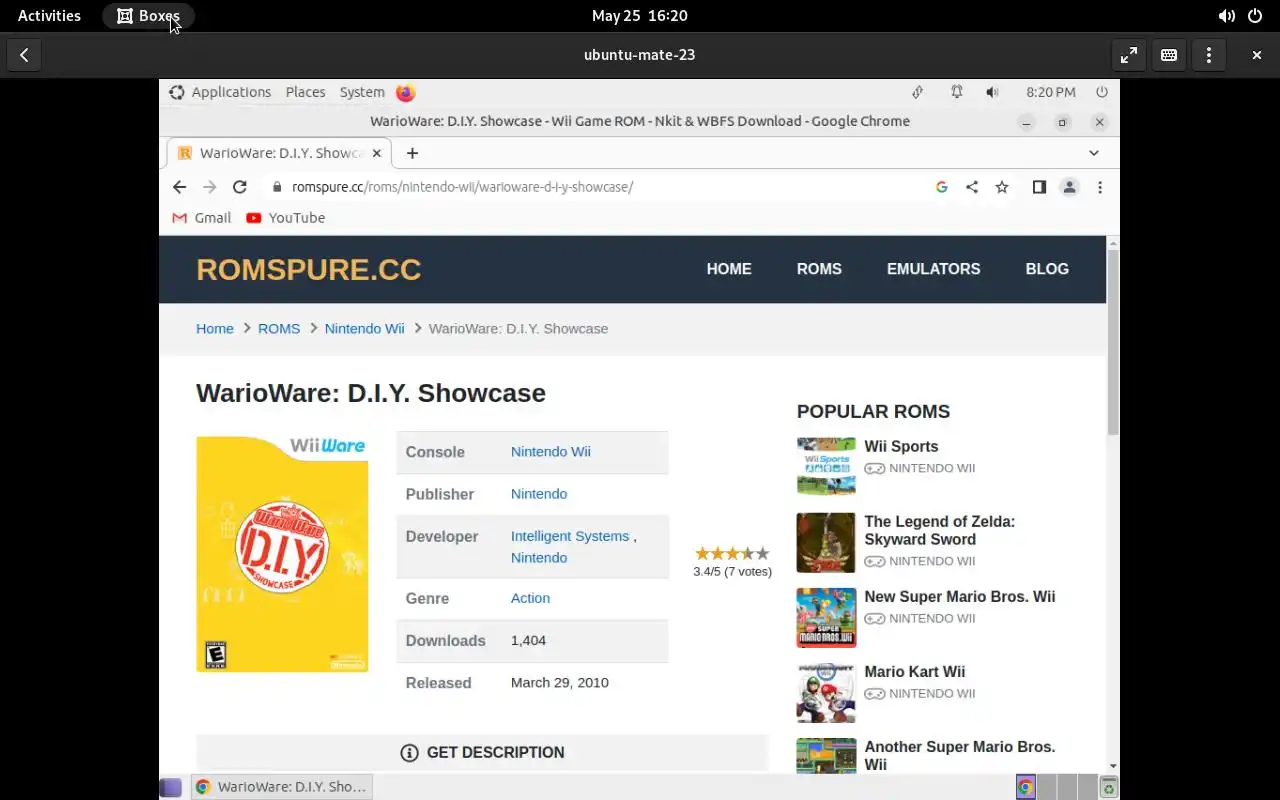Open MATE Places menu
This screenshot has height=800, width=1280.
point(305,92)
